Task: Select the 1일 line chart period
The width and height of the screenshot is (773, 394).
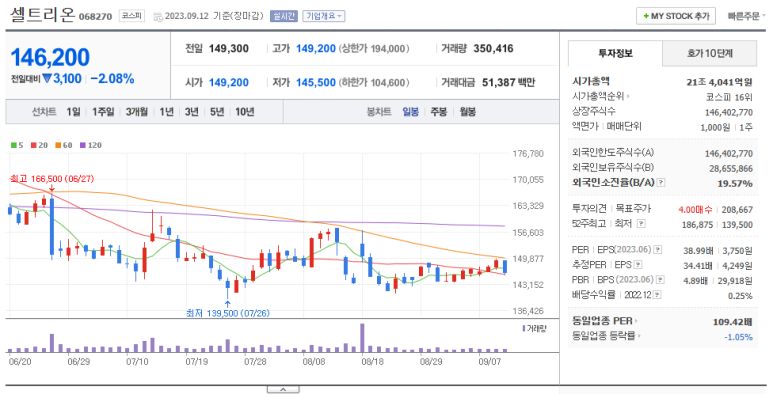Action: pyautogui.click(x=73, y=112)
